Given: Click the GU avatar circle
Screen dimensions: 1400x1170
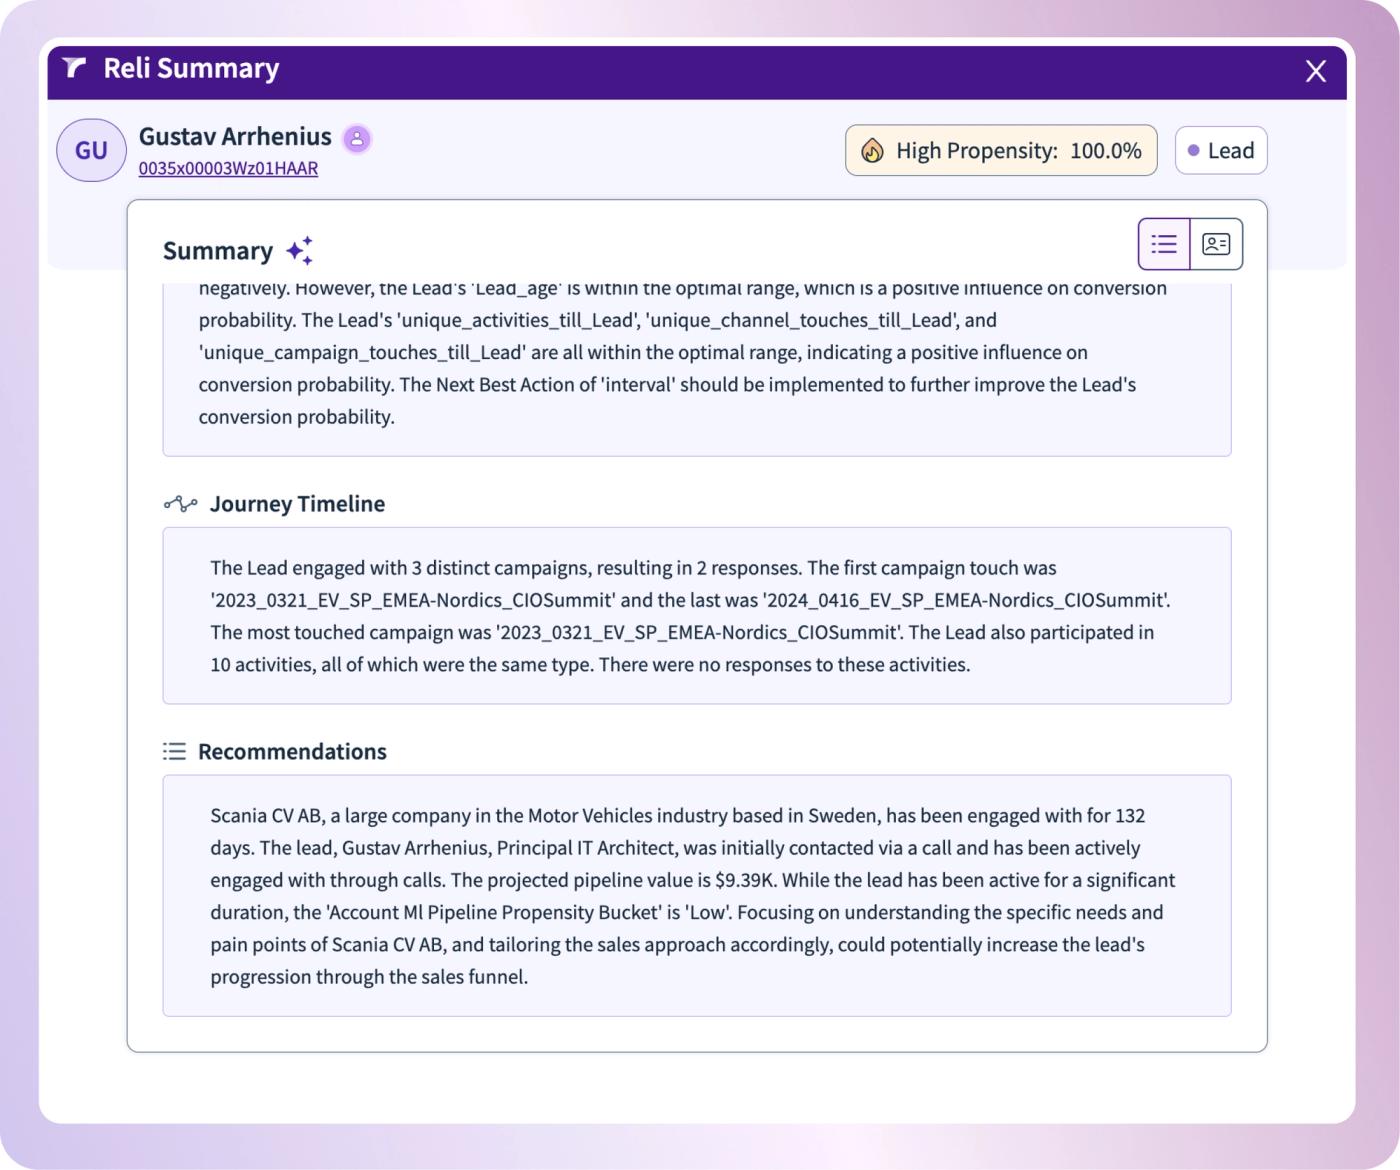Looking at the screenshot, I should point(91,150).
